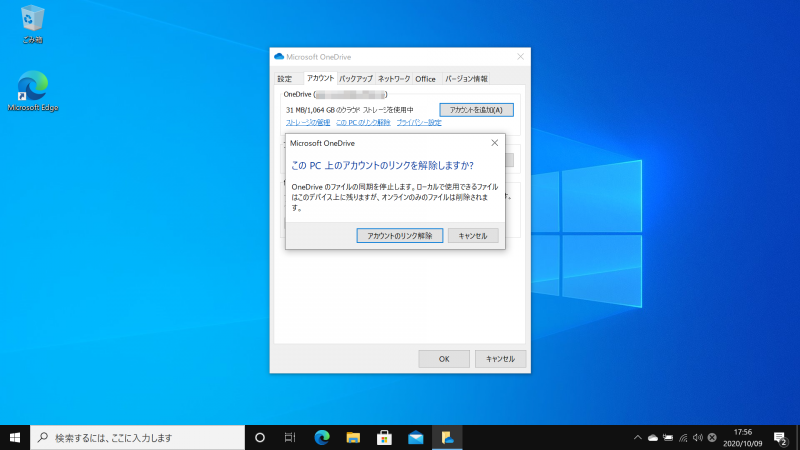
Task: Close the unlink confirmation dialog with X
Action: (x=494, y=143)
